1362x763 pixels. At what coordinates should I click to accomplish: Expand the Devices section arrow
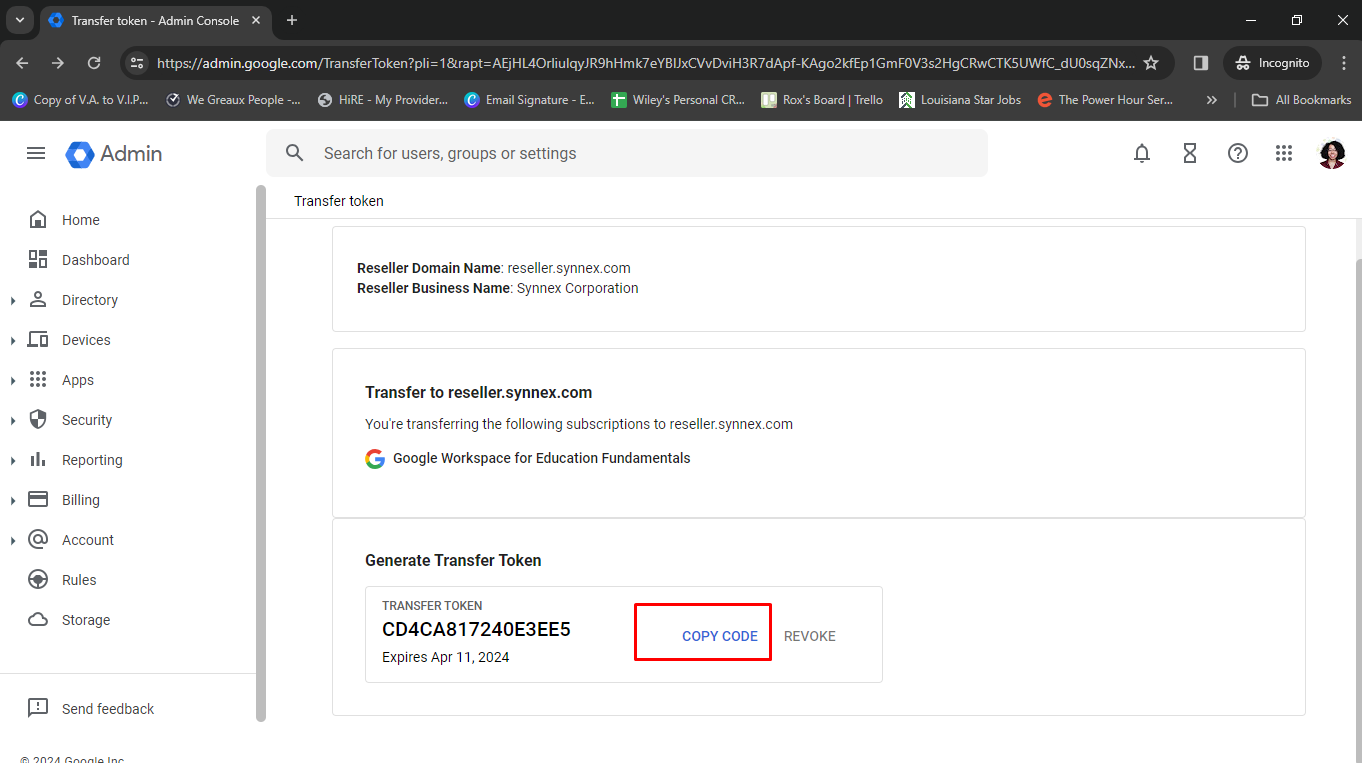click(13, 341)
